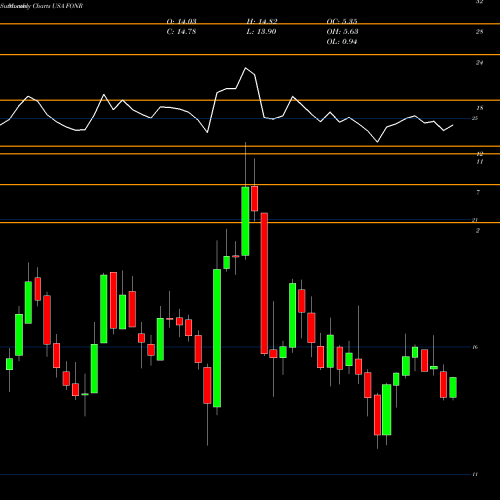Click the 'OL: 0.94' reading
The width and height of the screenshot is (500, 500).
(342, 42)
